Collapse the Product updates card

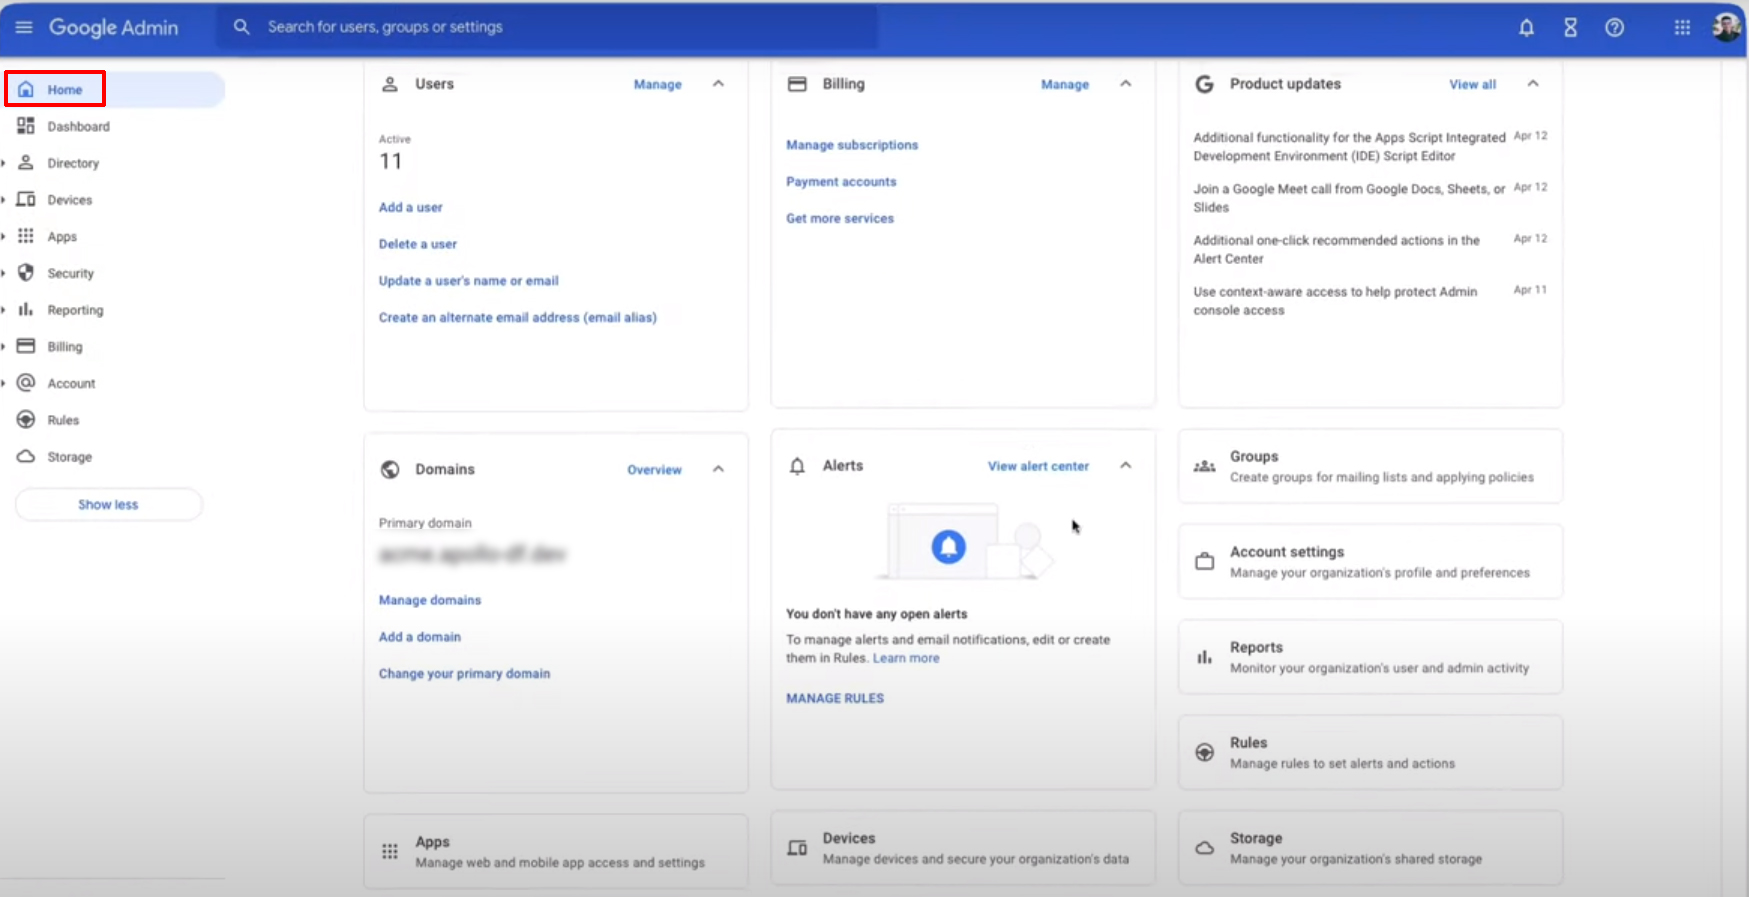[1533, 84]
